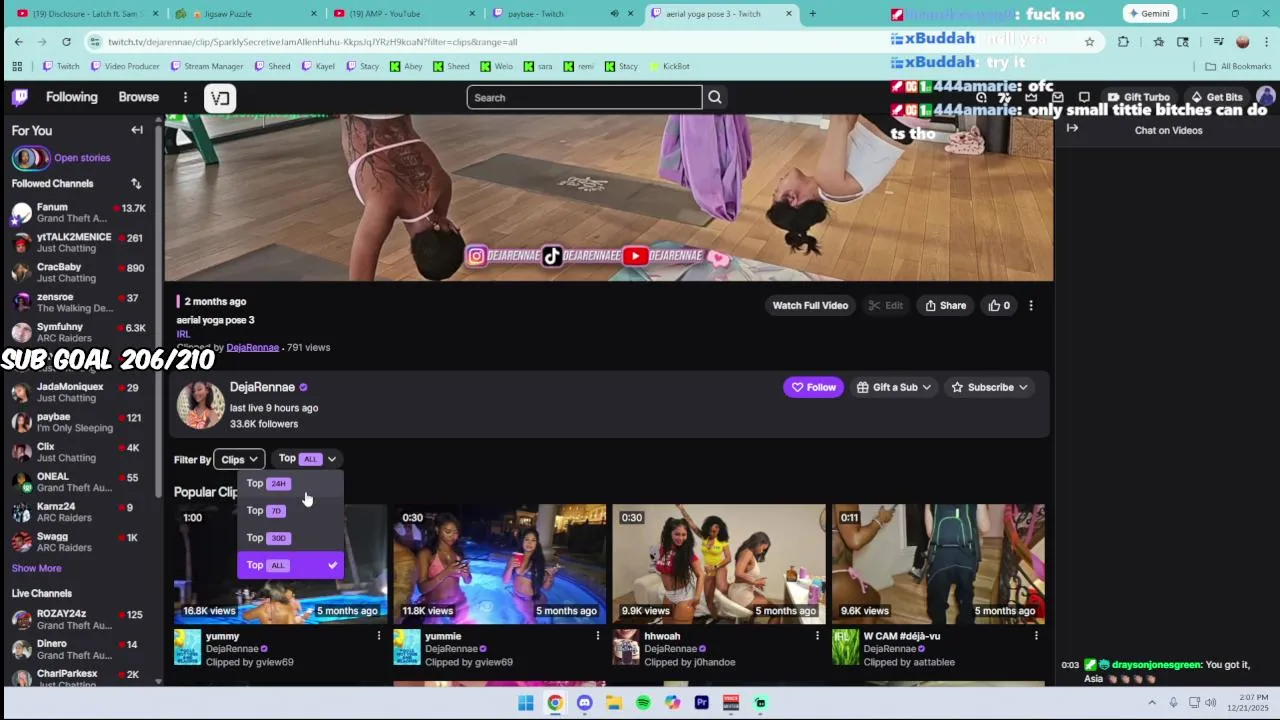Open File Explorer from the taskbar
The height and width of the screenshot is (720, 1280).
coord(613,703)
